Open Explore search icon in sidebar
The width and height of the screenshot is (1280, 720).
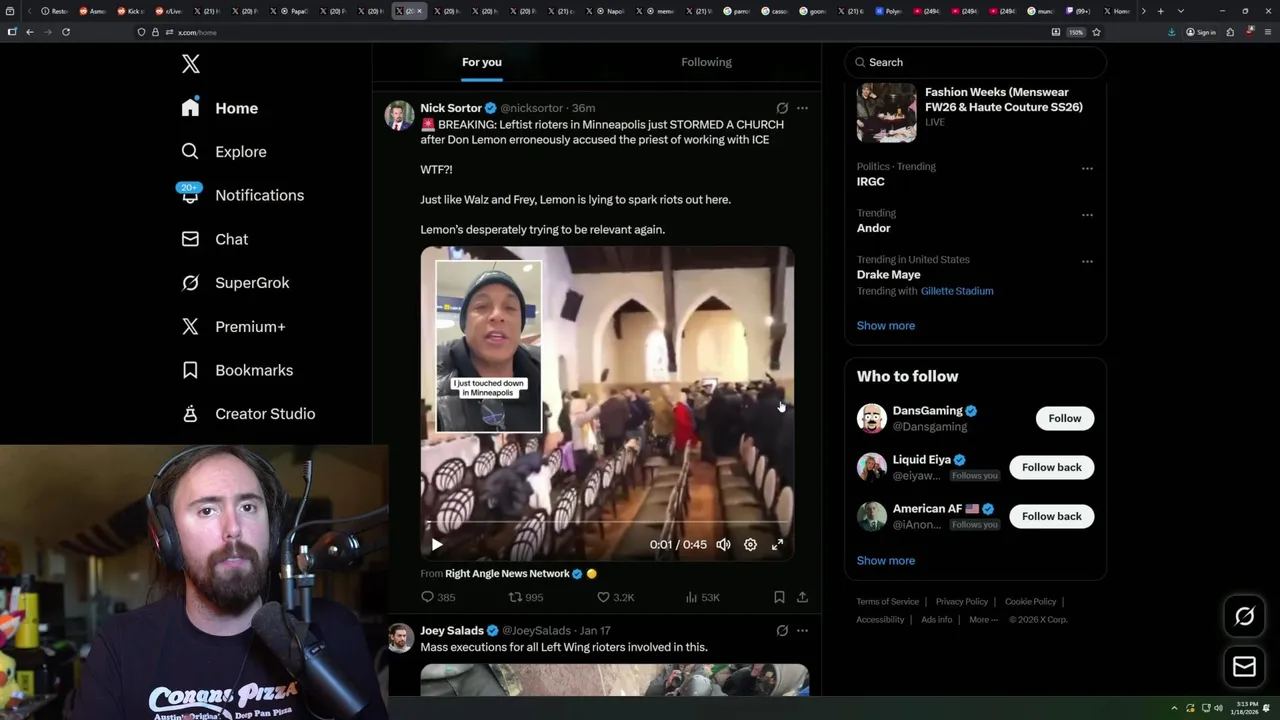point(190,151)
